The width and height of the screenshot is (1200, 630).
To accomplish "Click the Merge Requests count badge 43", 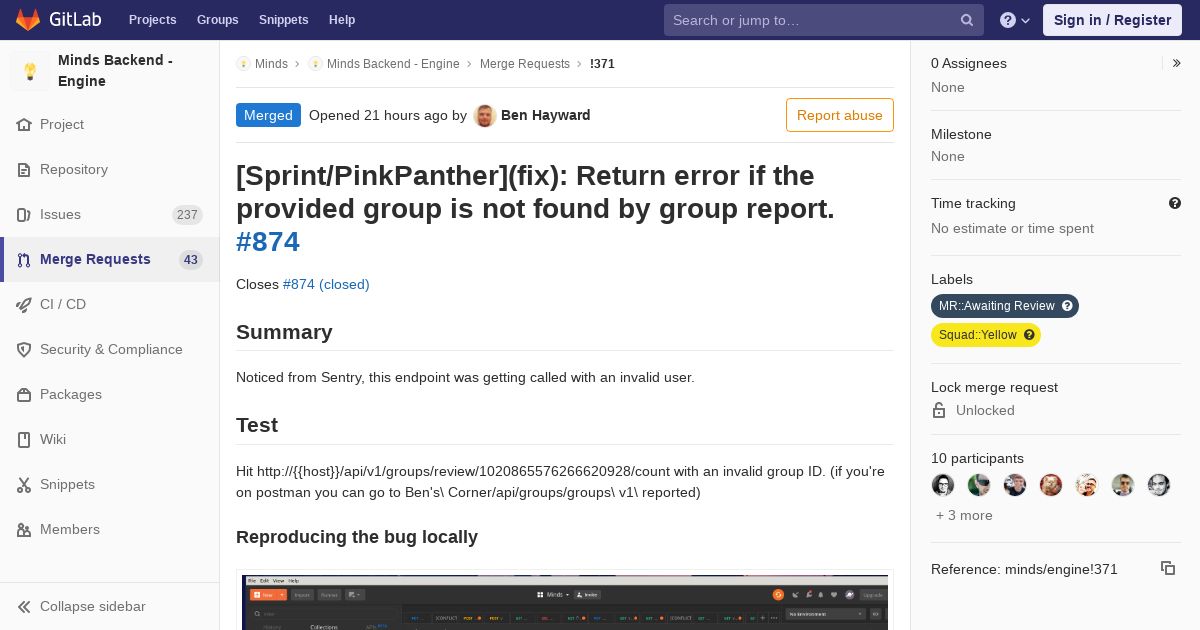I will 191,260.
